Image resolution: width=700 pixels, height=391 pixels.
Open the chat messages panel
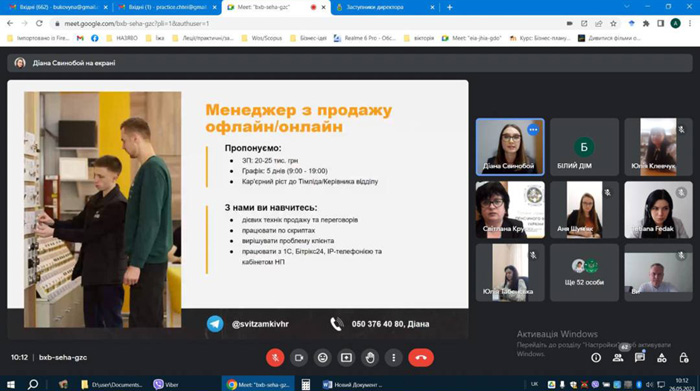[x=640, y=358]
